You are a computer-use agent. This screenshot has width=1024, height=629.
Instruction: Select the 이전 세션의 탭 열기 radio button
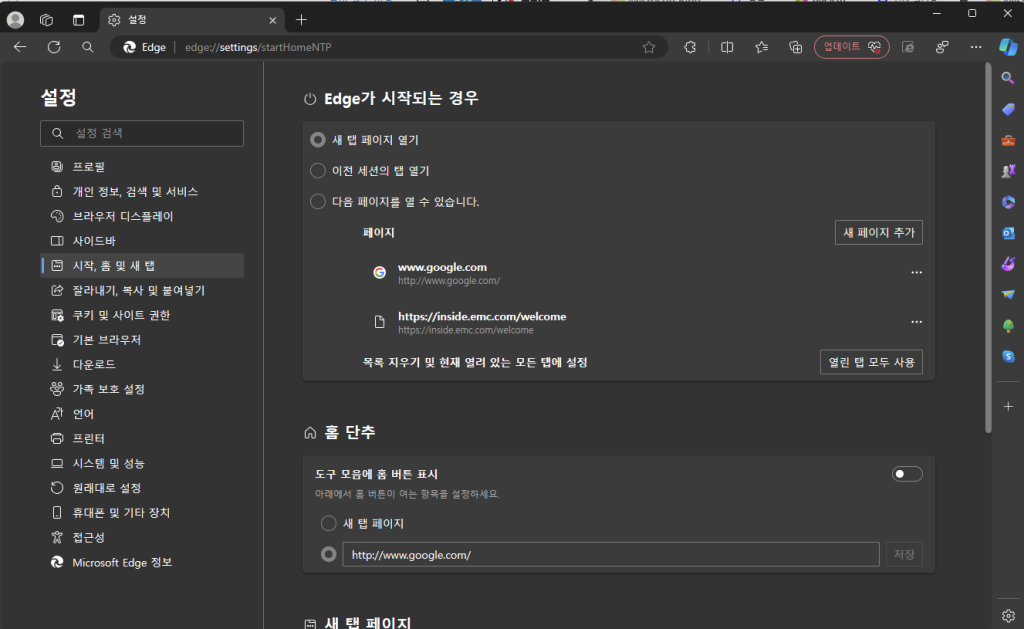point(318,170)
